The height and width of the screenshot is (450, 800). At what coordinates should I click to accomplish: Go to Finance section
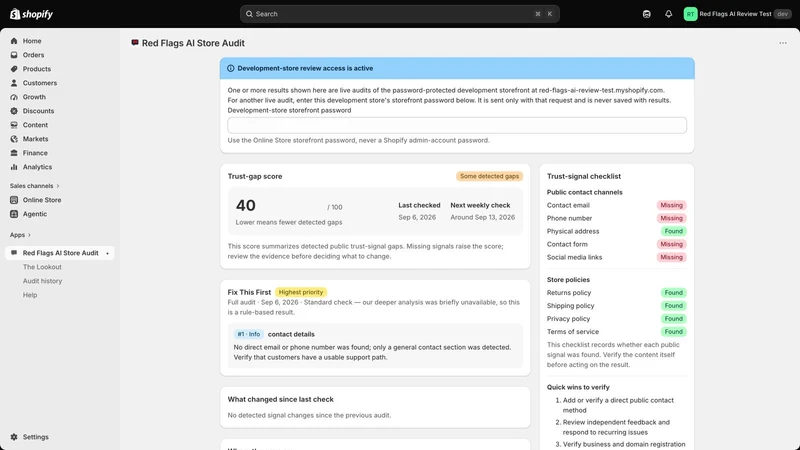[x=35, y=153]
